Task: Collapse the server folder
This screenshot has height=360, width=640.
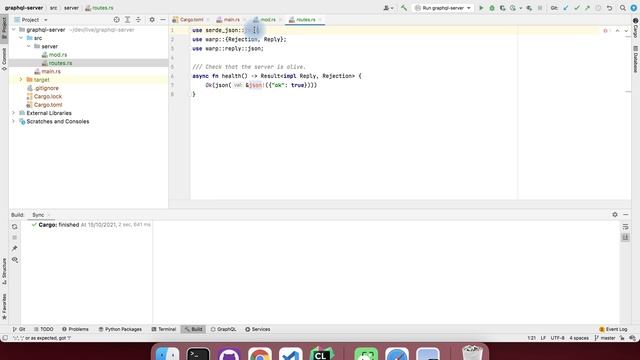Action: [29, 47]
